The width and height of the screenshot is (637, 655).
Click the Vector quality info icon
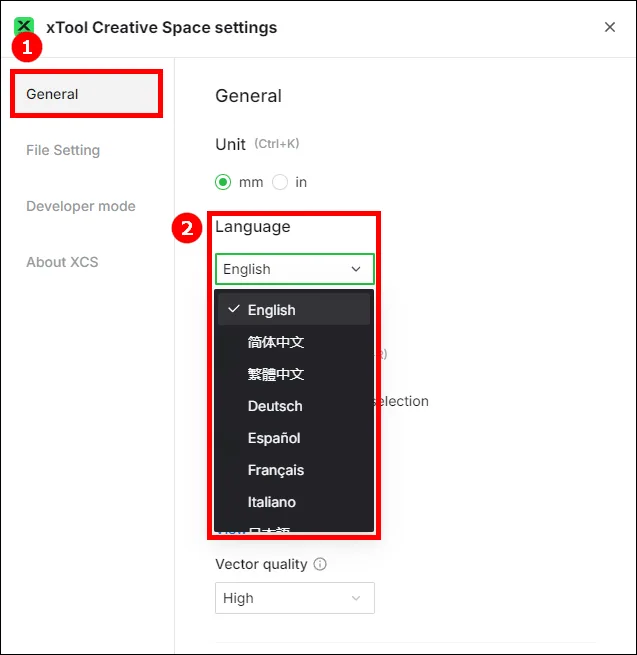coord(320,564)
